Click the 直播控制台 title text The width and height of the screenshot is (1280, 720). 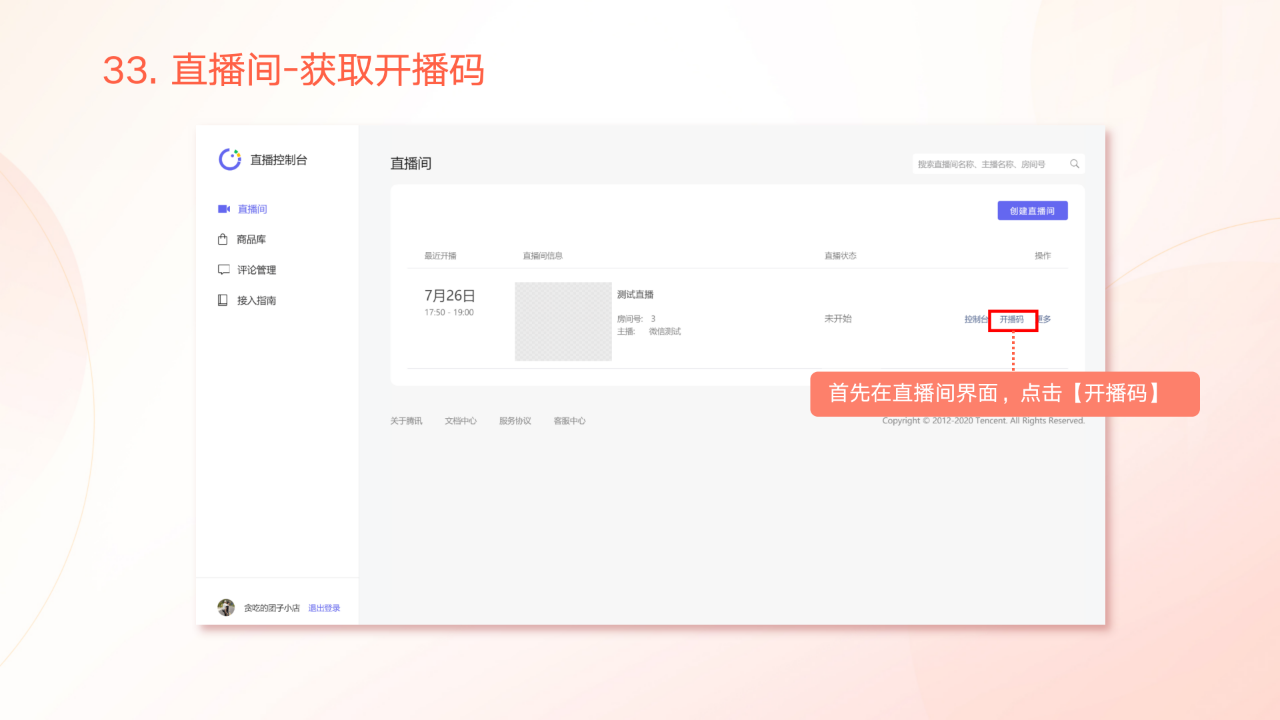[x=279, y=160]
